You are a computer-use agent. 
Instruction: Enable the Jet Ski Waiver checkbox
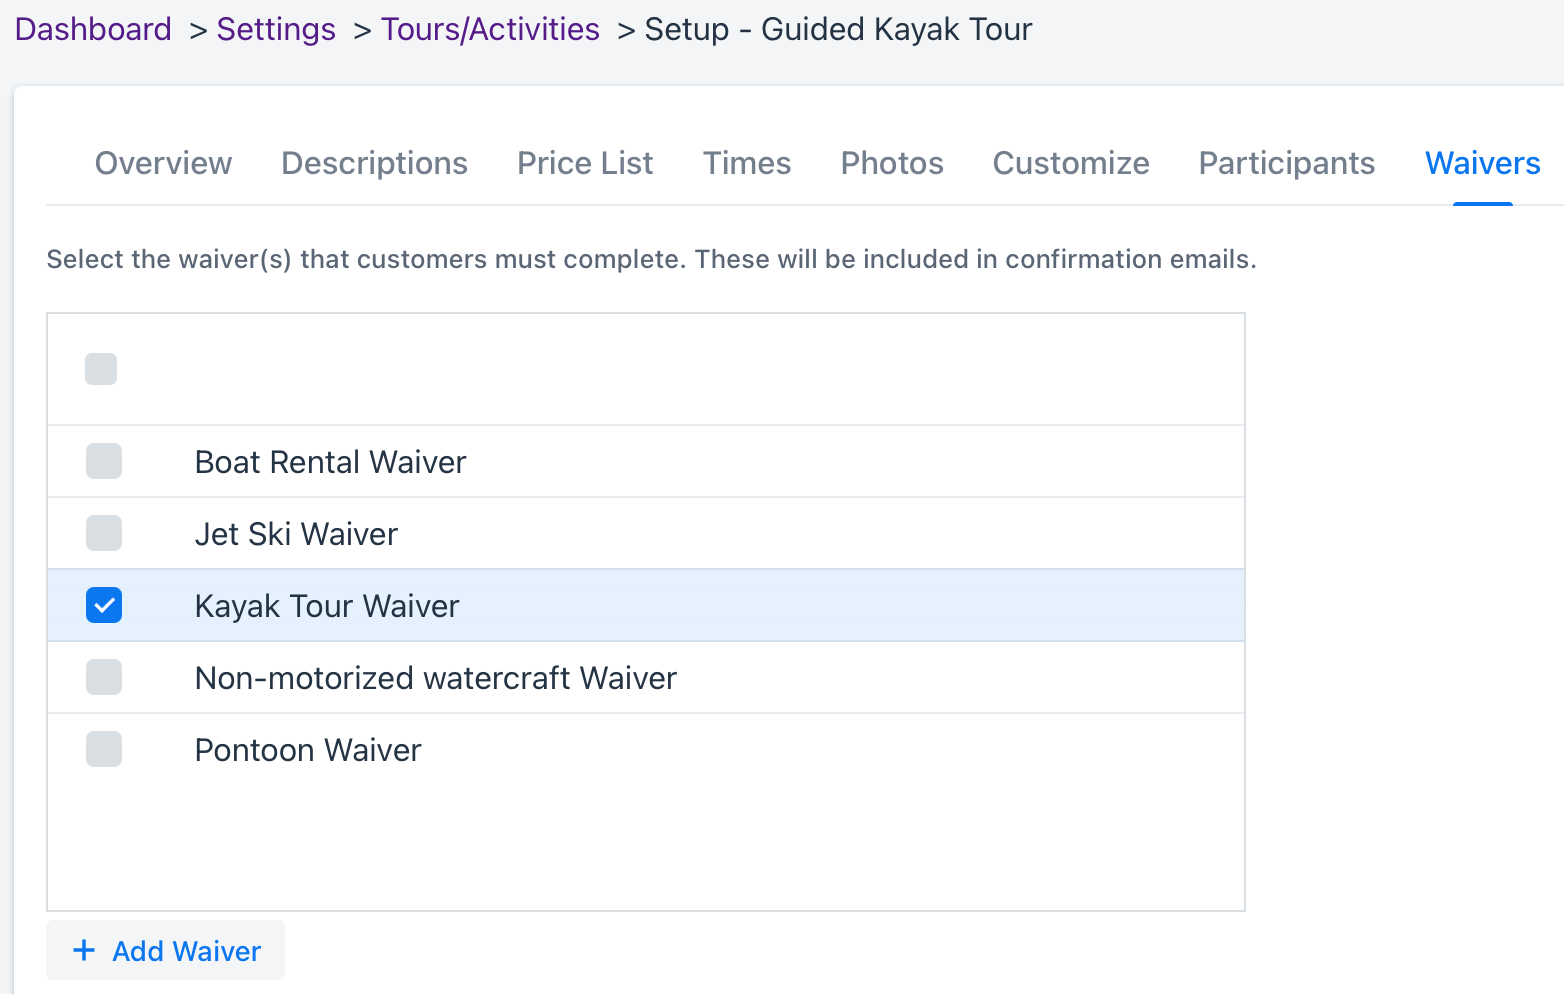(104, 533)
